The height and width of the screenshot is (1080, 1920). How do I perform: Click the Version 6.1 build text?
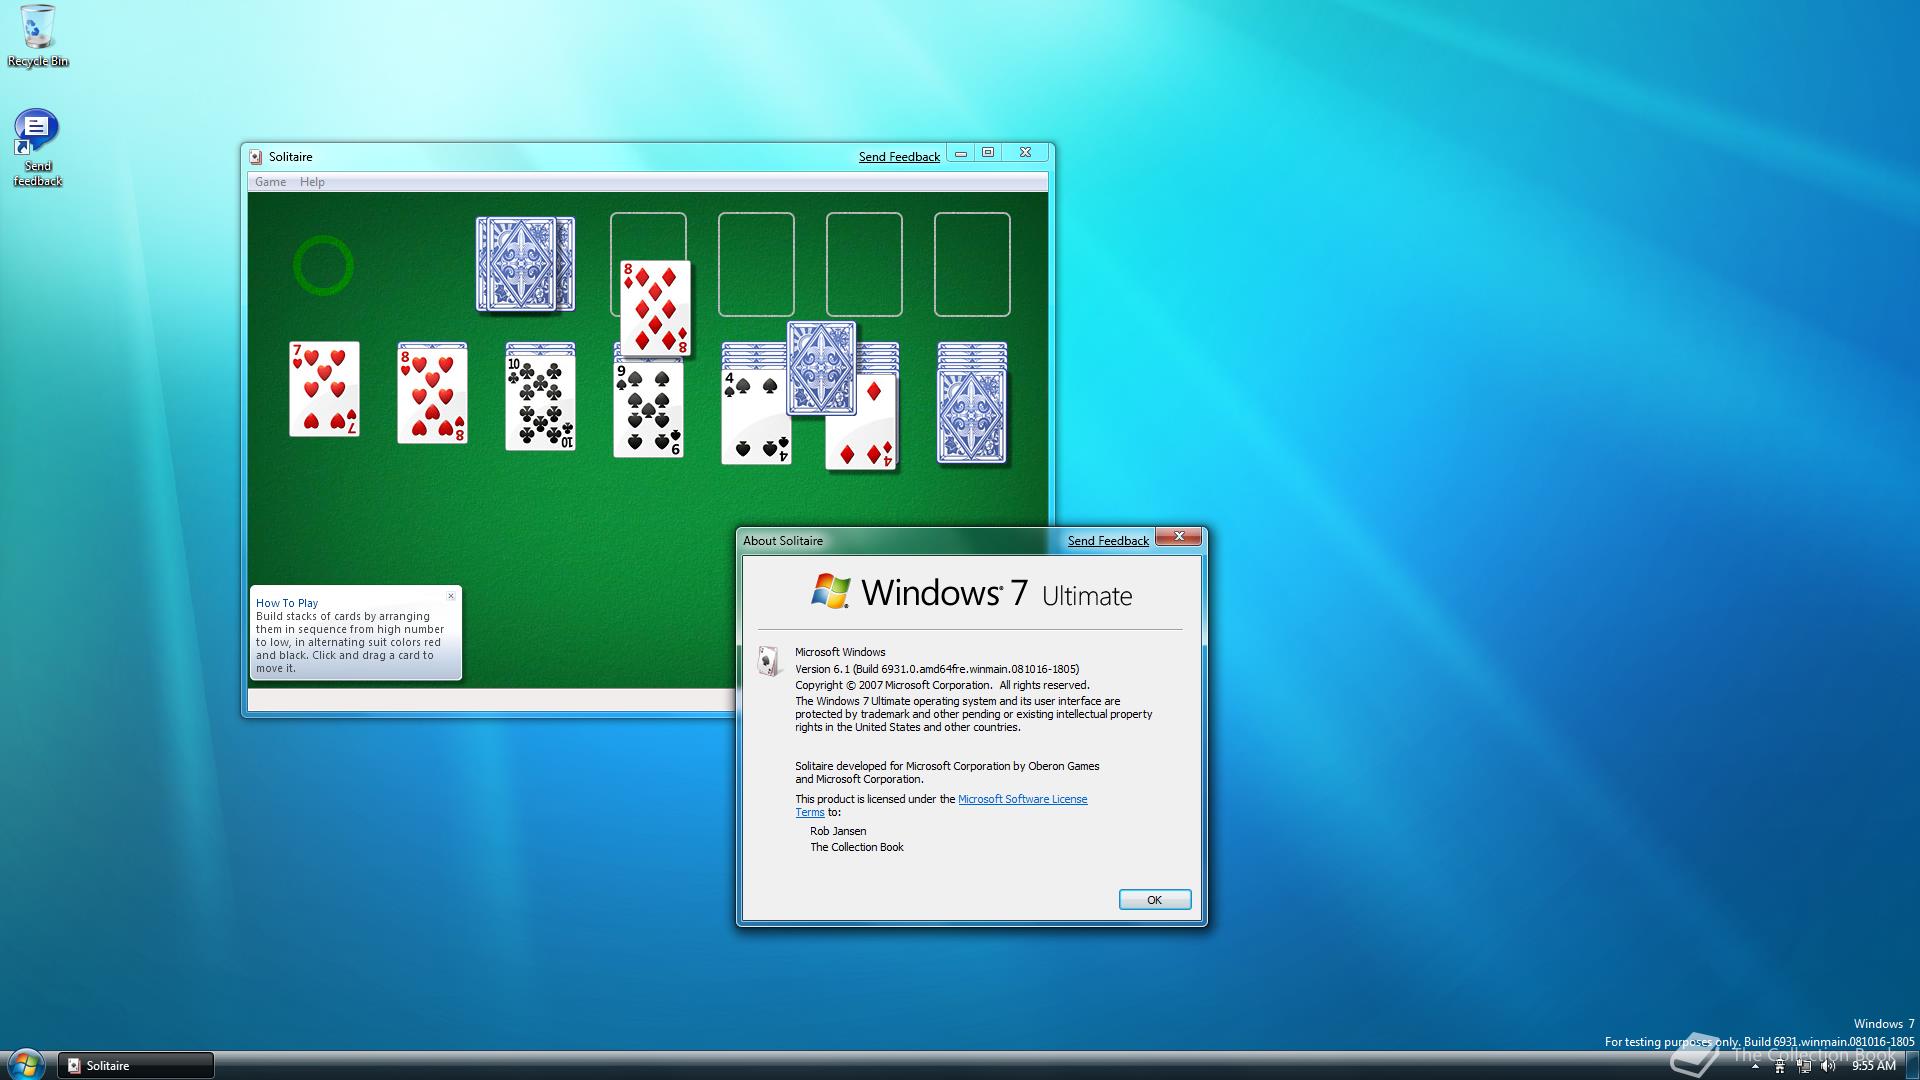[x=937, y=669]
